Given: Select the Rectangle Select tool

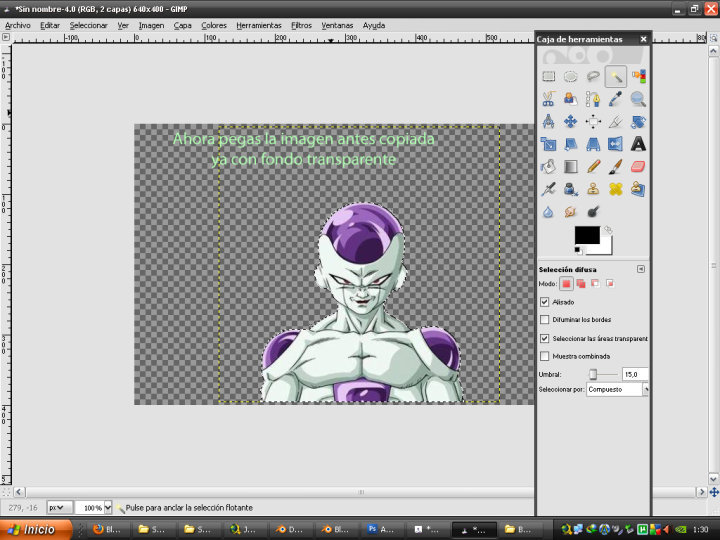Looking at the screenshot, I should [x=548, y=76].
